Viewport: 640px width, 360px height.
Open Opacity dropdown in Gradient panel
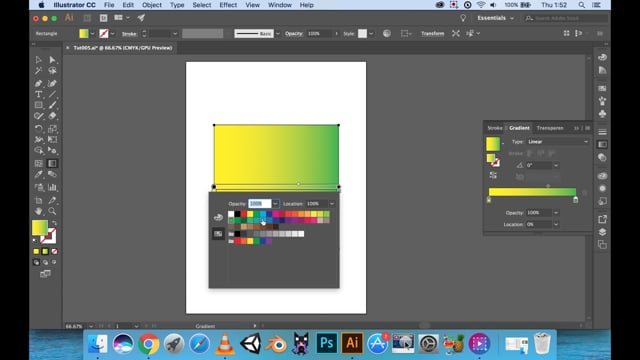click(x=556, y=213)
